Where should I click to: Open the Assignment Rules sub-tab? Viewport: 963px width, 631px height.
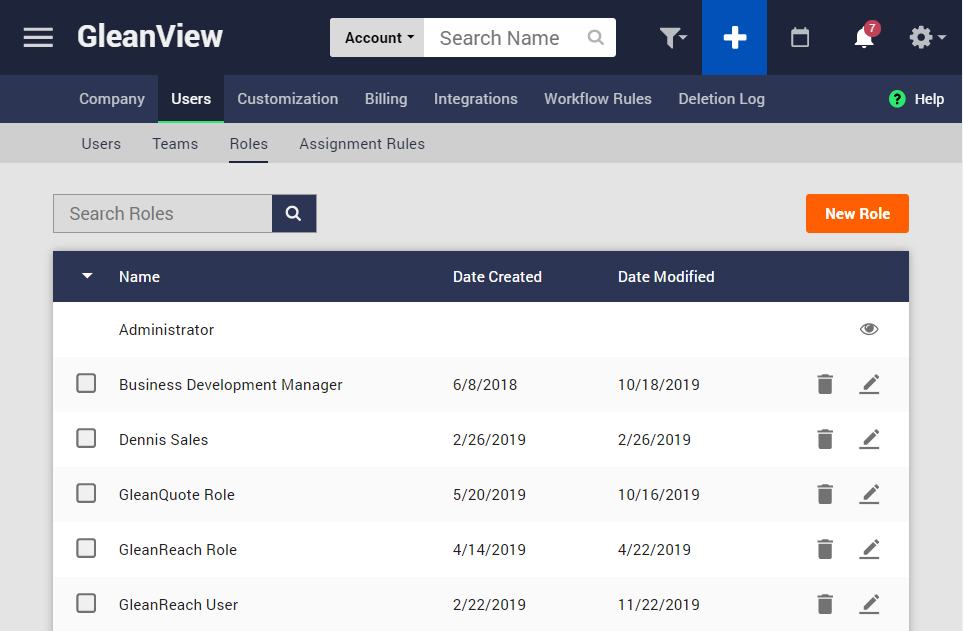362,144
